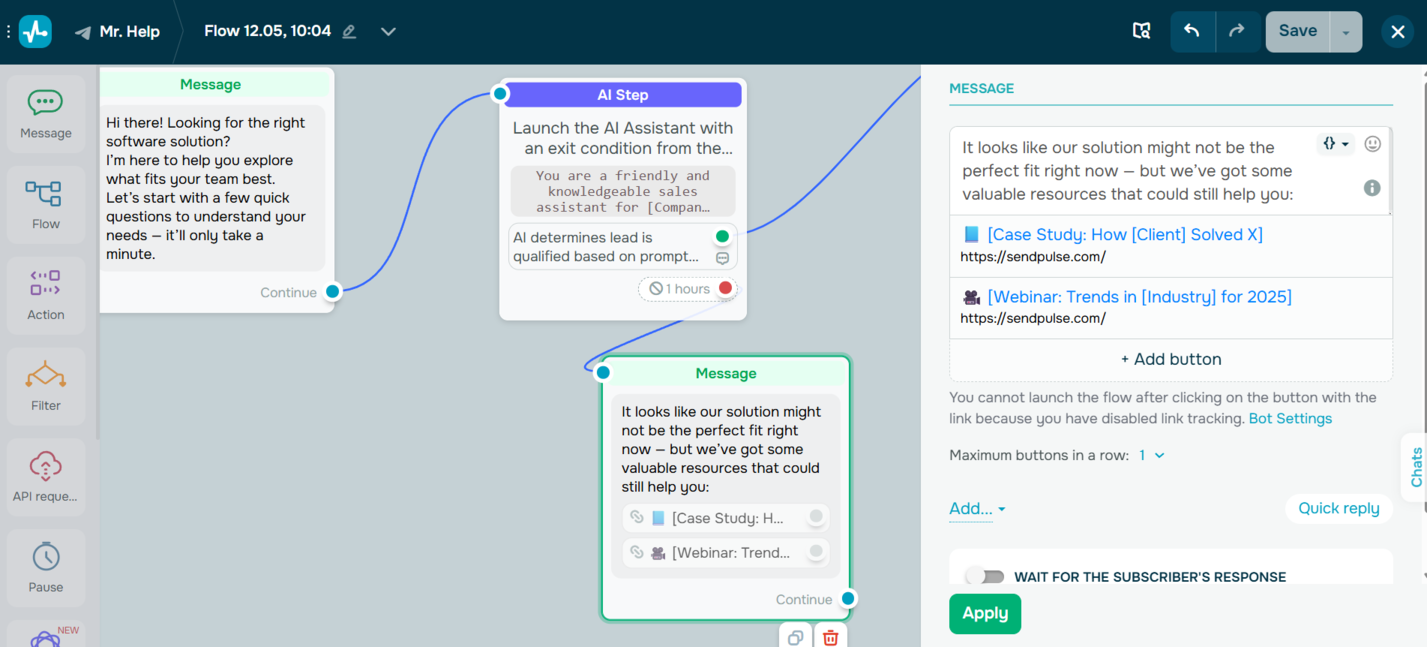
Task: Duplicate the selected Message block
Action: click(796, 637)
